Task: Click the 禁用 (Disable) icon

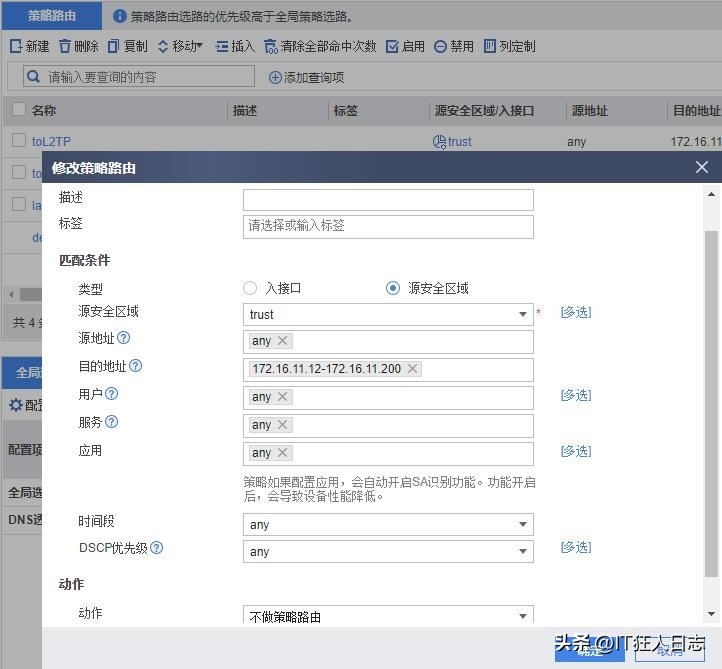Action: pyautogui.click(x=440, y=46)
